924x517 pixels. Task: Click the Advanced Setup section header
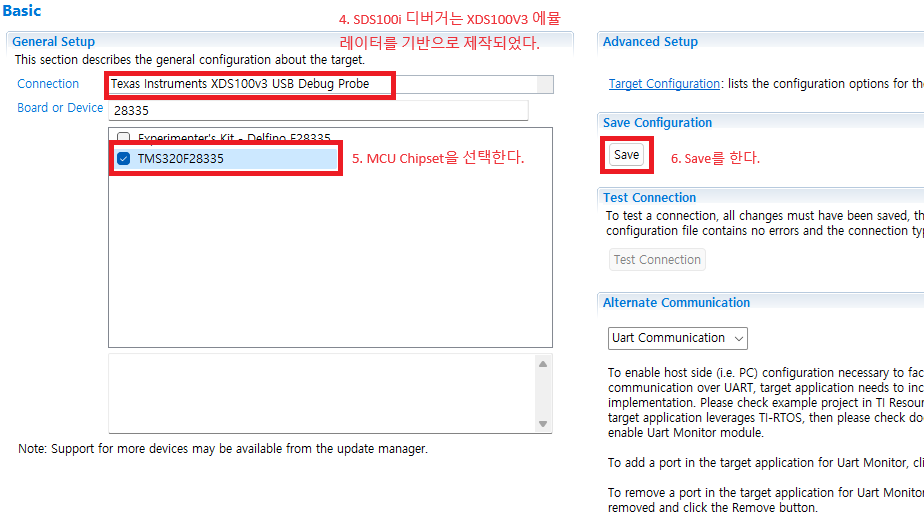coord(650,42)
